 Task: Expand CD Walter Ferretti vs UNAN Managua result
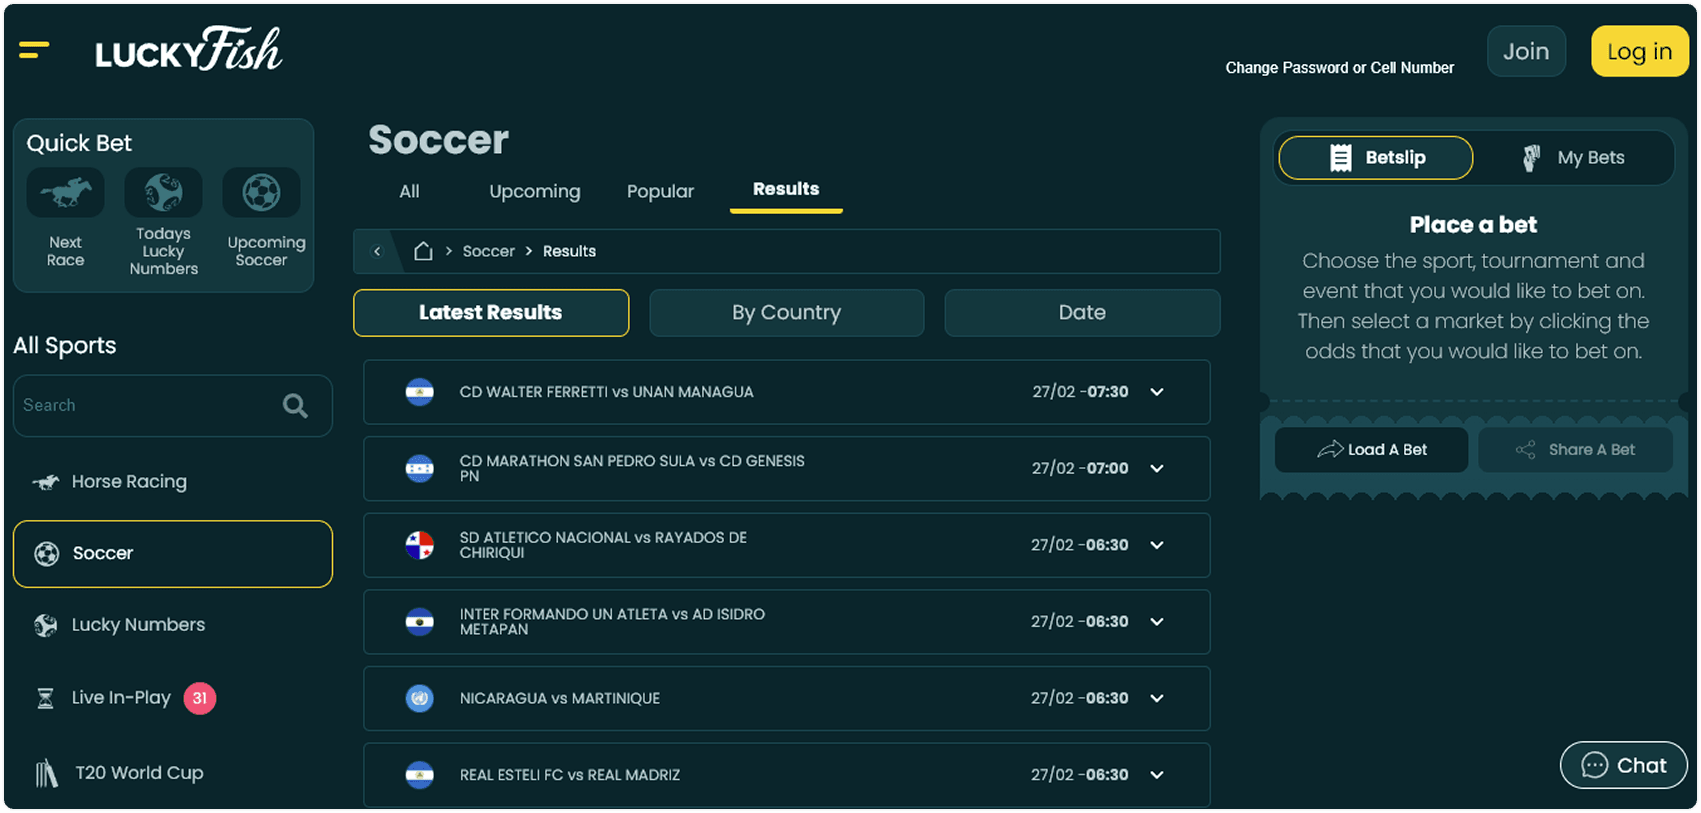click(x=1157, y=392)
